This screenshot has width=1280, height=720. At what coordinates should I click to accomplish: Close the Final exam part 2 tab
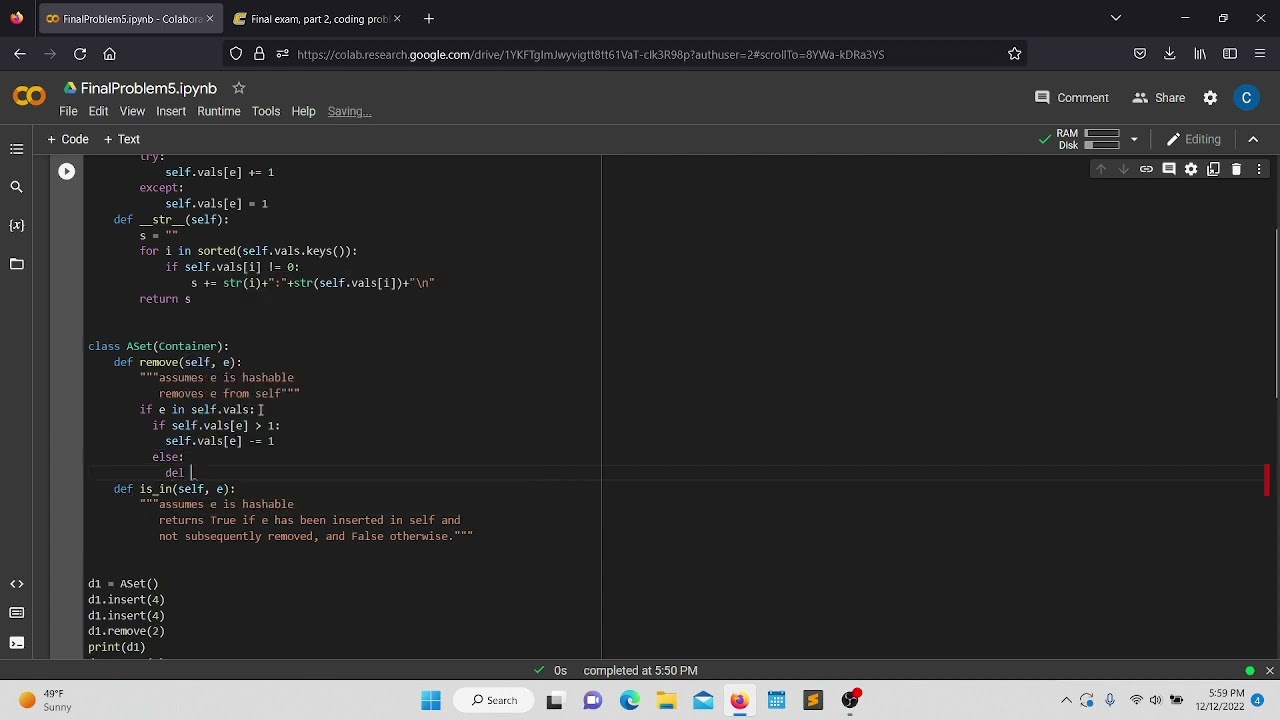click(397, 19)
